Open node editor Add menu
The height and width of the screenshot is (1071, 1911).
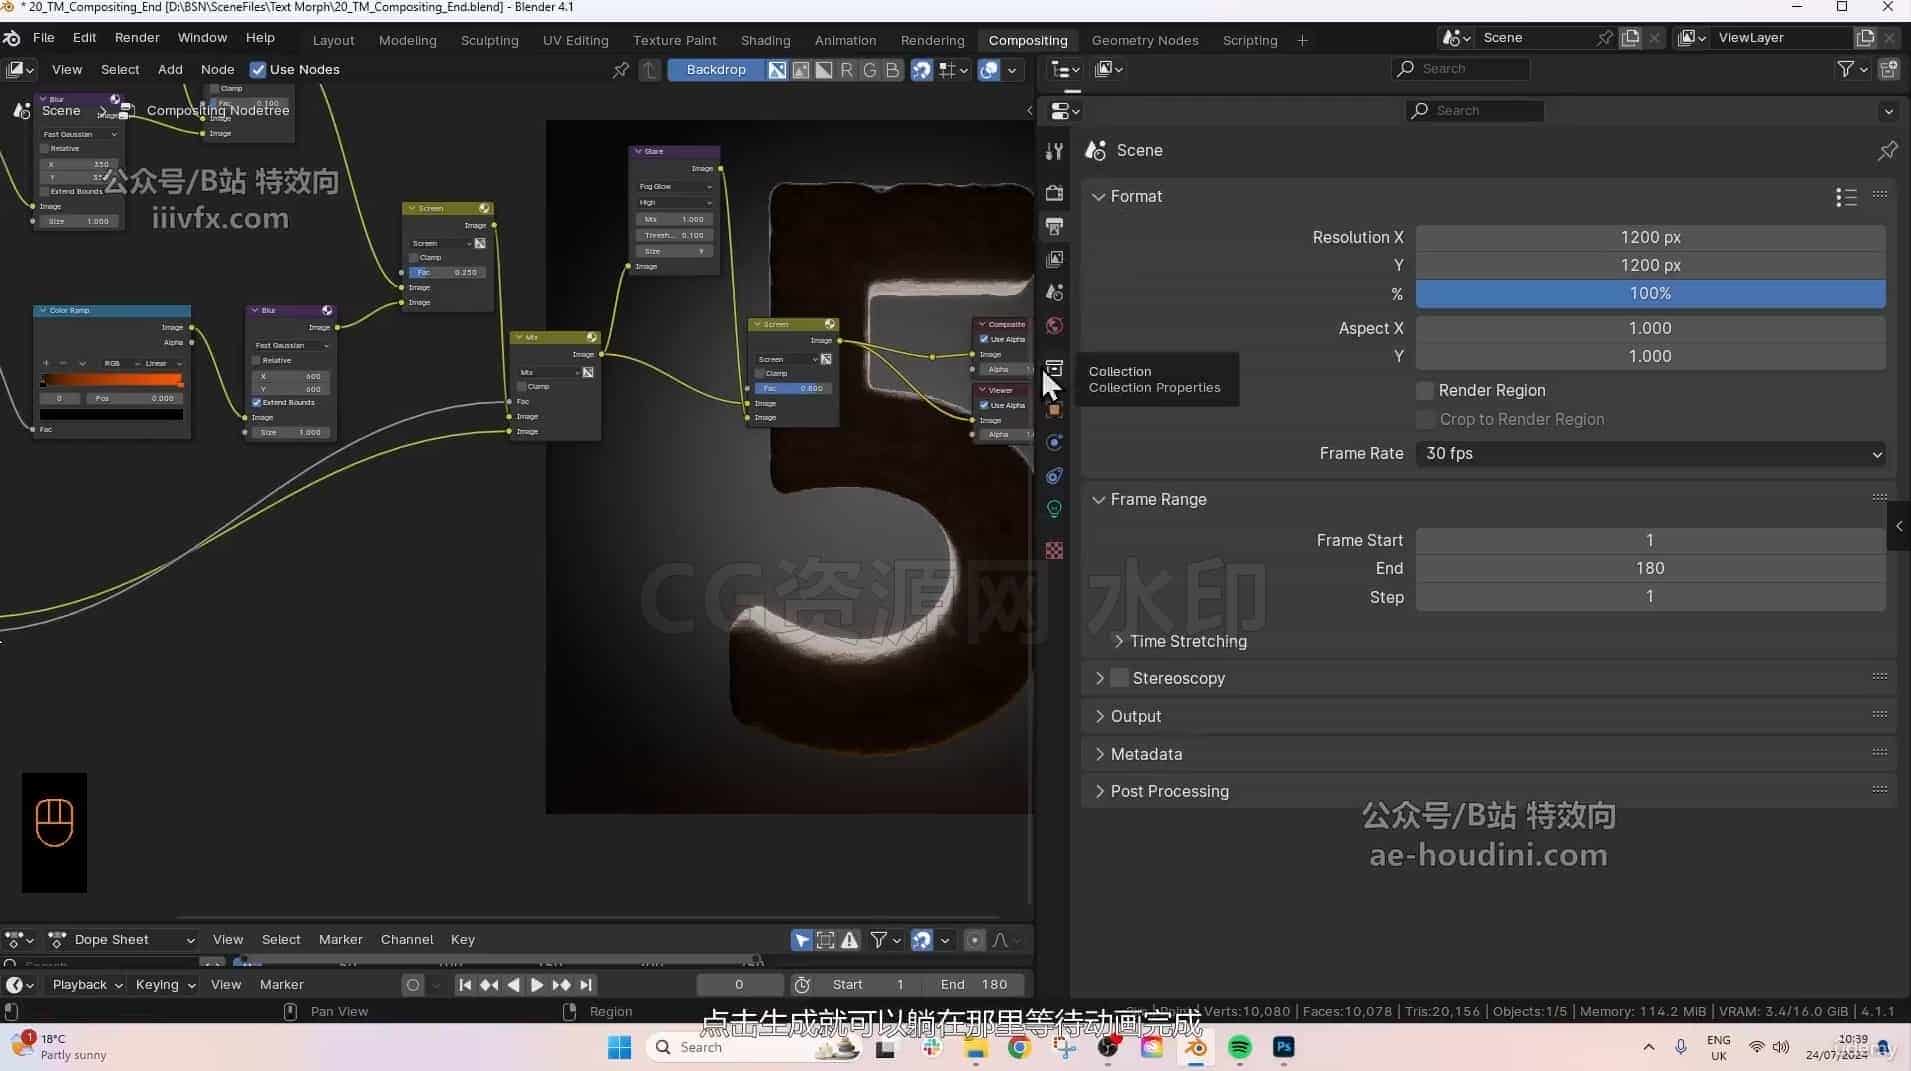170,70
